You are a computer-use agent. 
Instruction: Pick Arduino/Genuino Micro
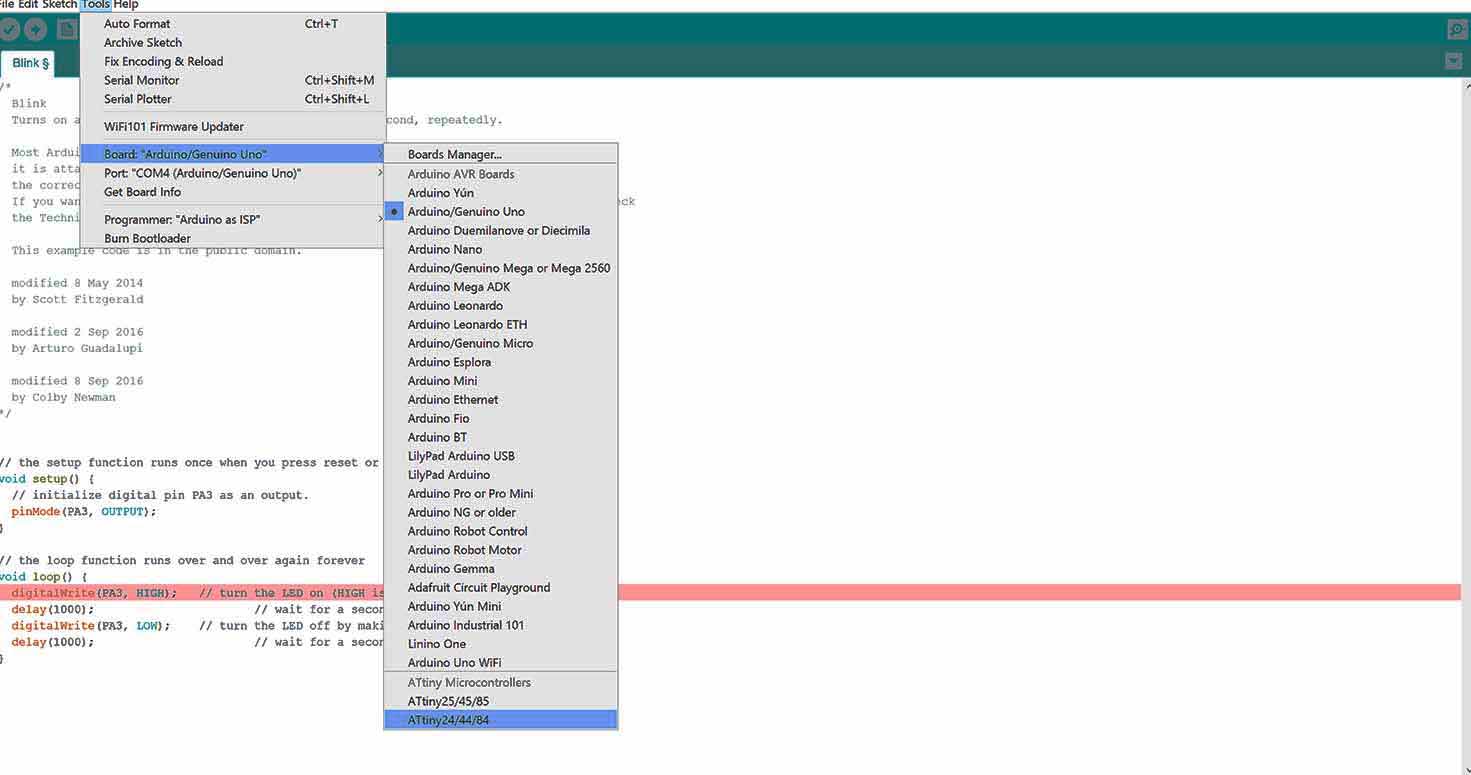click(501, 344)
